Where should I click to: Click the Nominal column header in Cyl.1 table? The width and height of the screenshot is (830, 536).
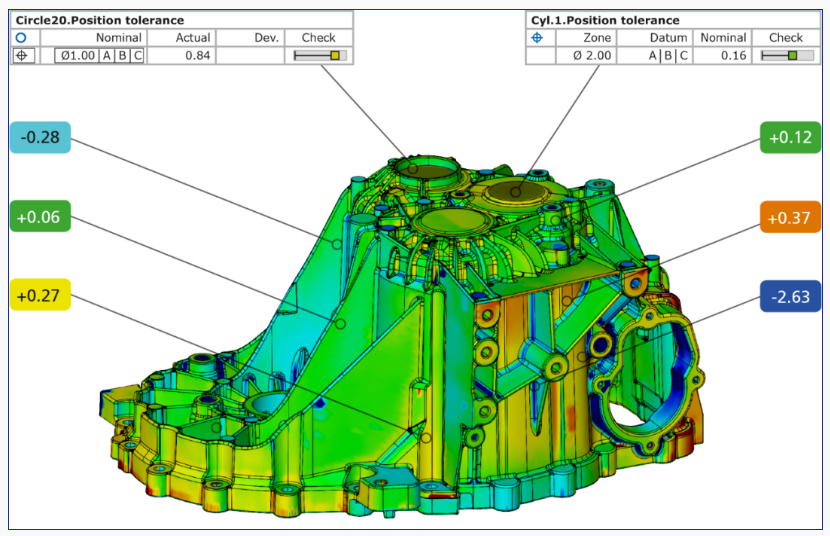(x=723, y=38)
